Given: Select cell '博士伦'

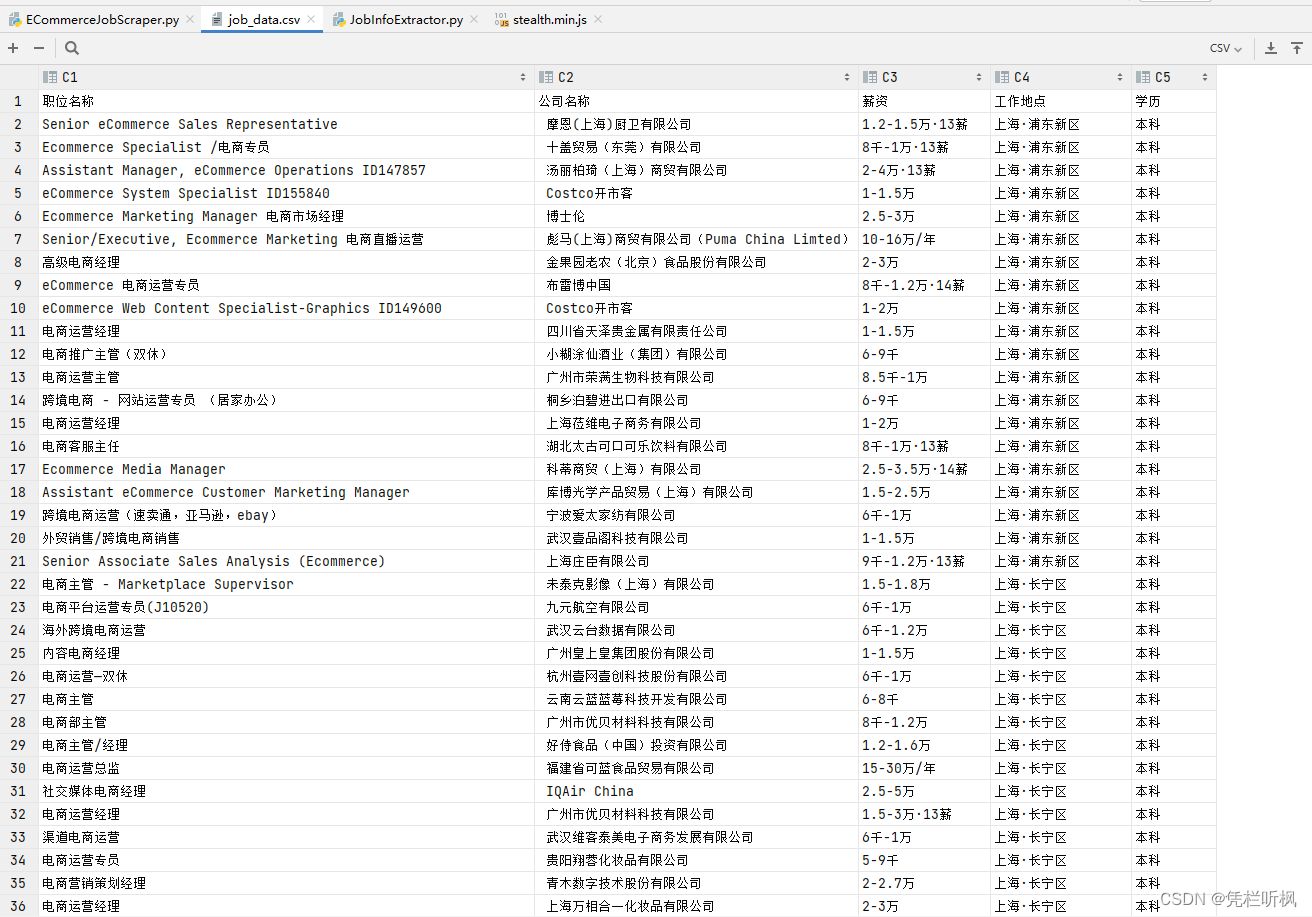Looking at the screenshot, I should tap(696, 216).
